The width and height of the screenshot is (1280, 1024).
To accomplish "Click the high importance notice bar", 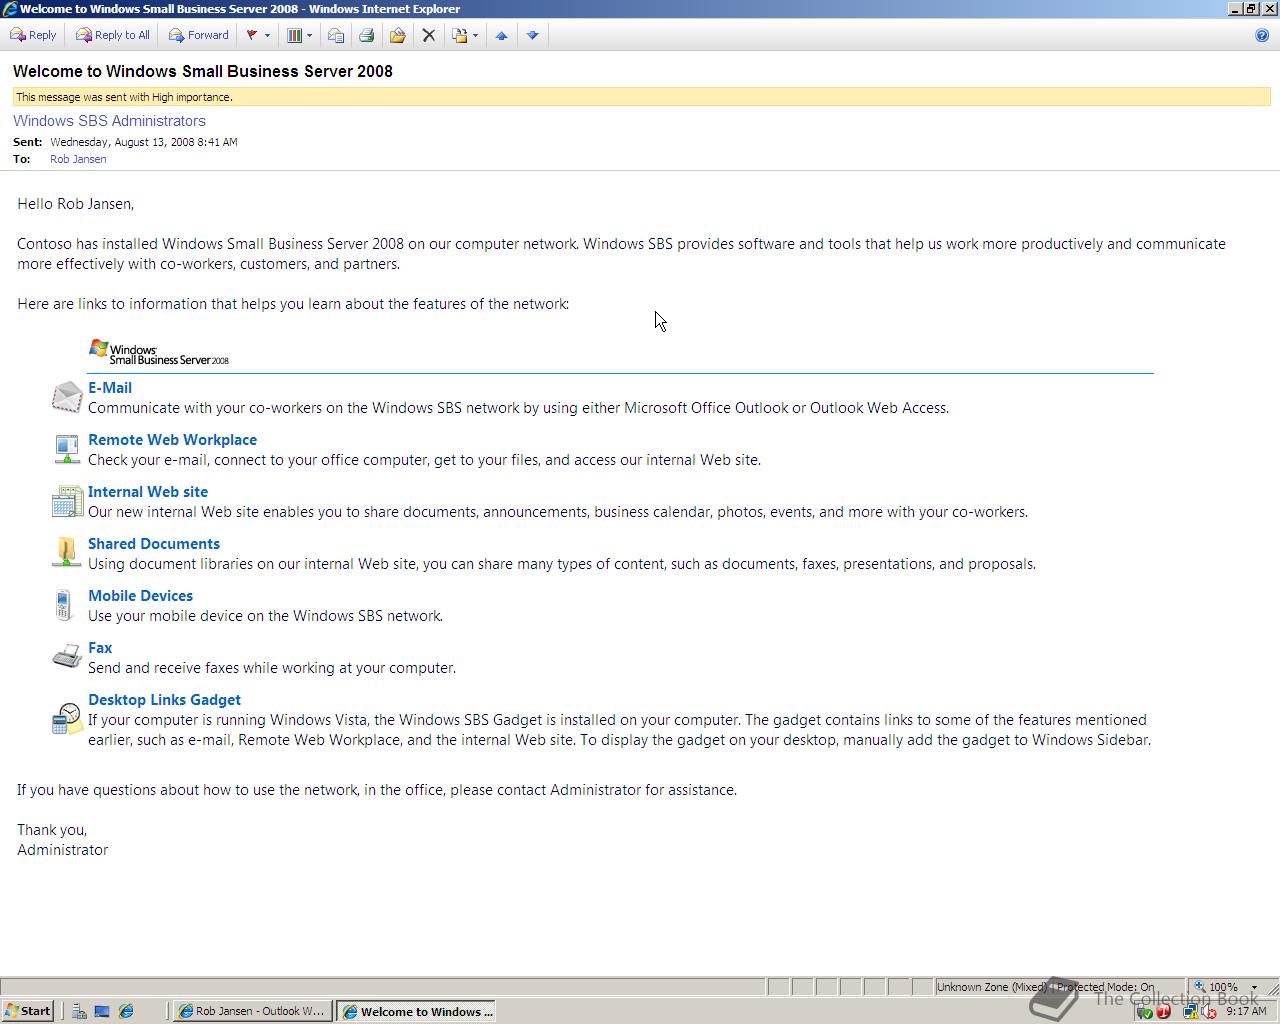I will coord(641,97).
